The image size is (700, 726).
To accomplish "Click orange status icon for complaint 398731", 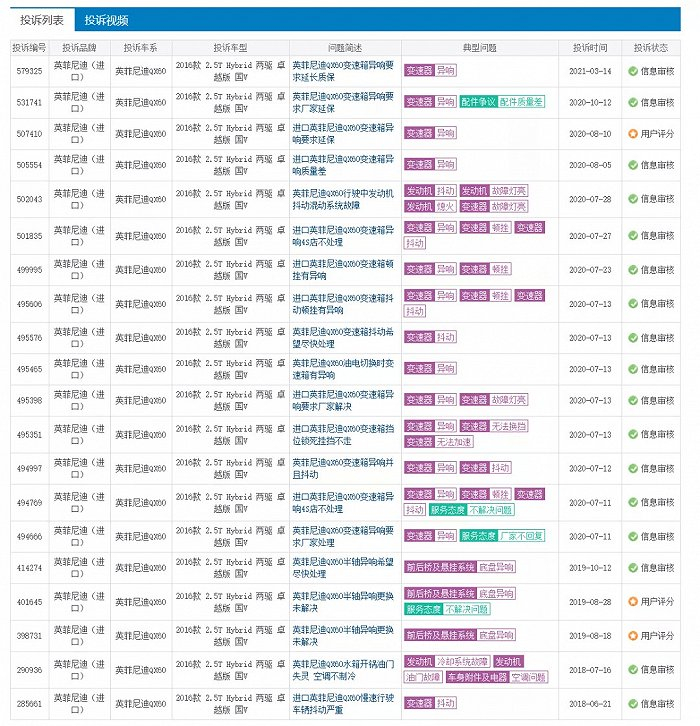I will click(633, 636).
